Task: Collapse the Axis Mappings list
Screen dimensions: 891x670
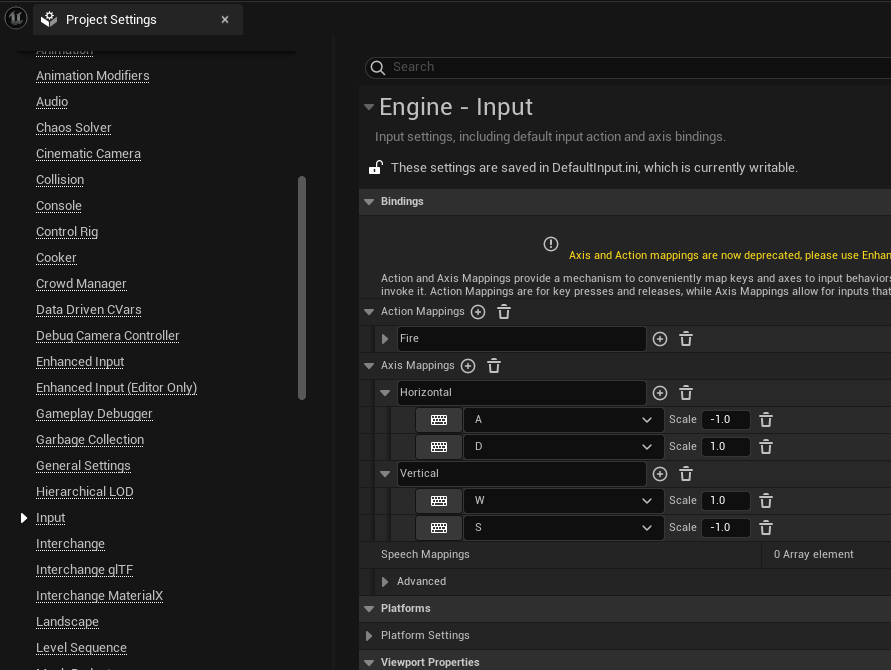Action: coord(369,366)
